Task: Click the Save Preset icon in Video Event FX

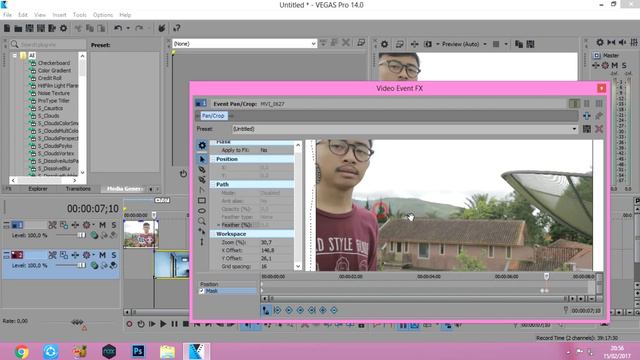Action: tap(587, 129)
